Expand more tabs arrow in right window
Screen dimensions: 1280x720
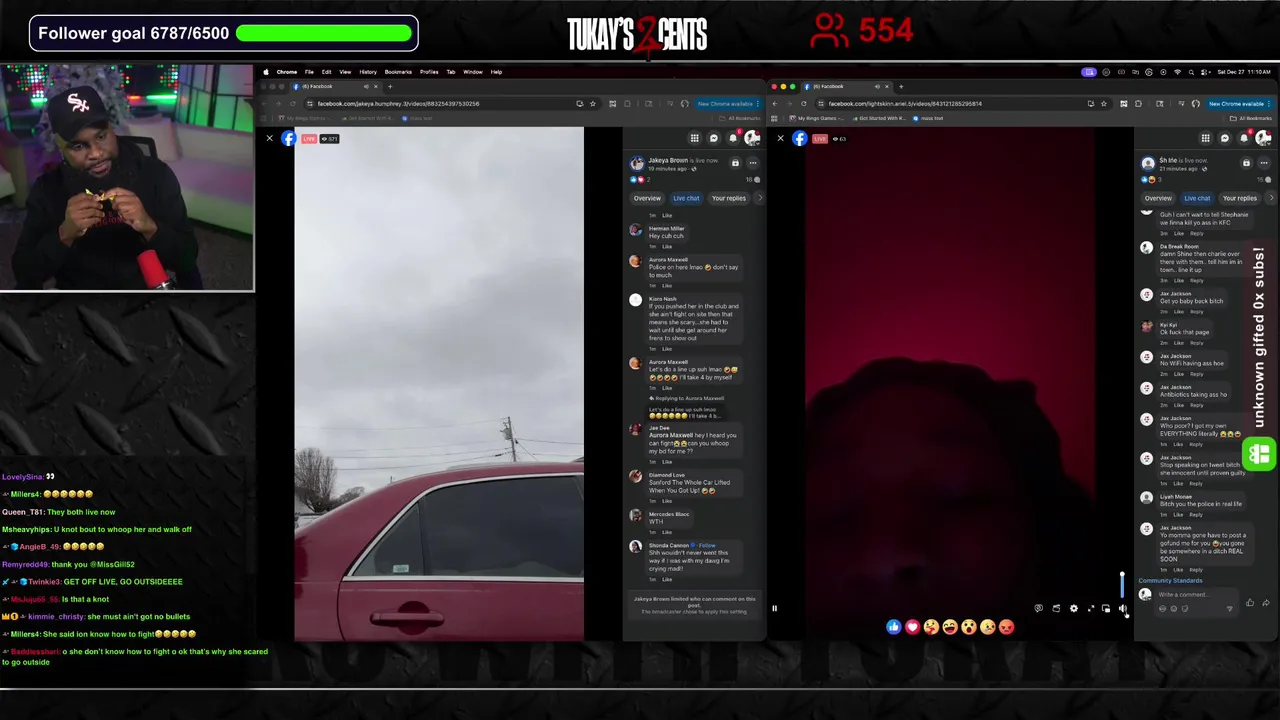[1271, 198]
